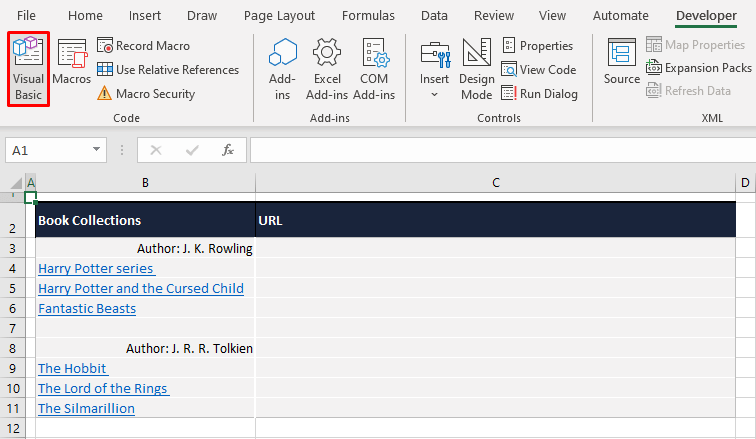The height and width of the screenshot is (439, 756).
Task: Open COM Add-ins dialog
Action: click(x=374, y=69)
